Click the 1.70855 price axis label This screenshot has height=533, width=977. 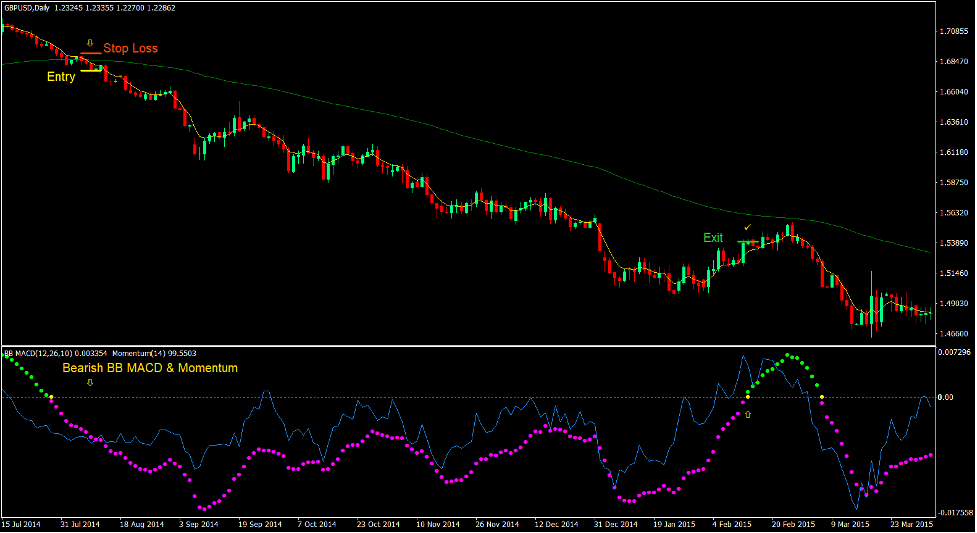pos(956,31)
